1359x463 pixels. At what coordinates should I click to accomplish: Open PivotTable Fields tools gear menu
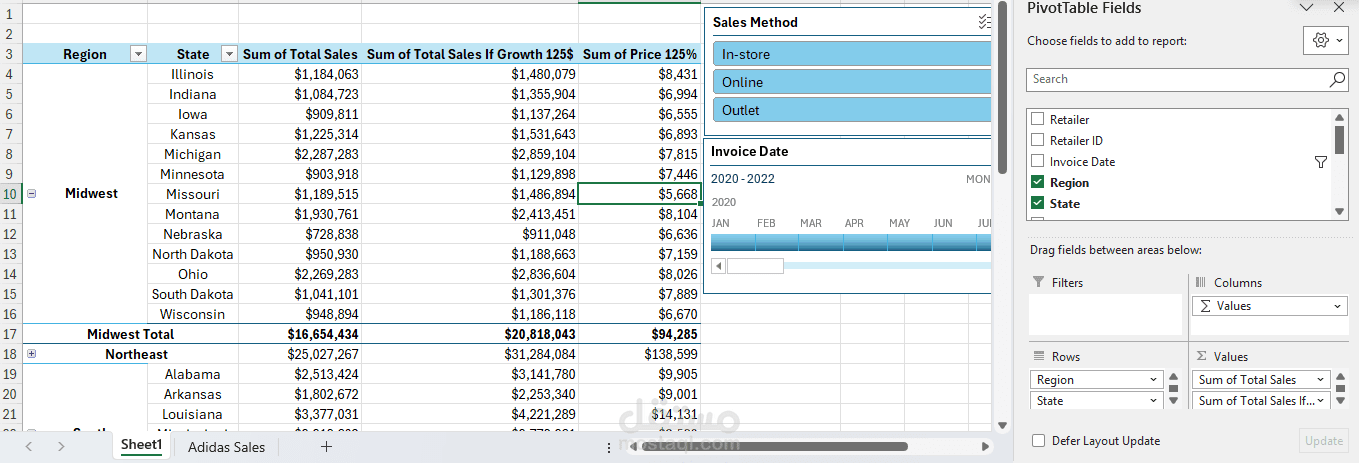pos(1327,40)
